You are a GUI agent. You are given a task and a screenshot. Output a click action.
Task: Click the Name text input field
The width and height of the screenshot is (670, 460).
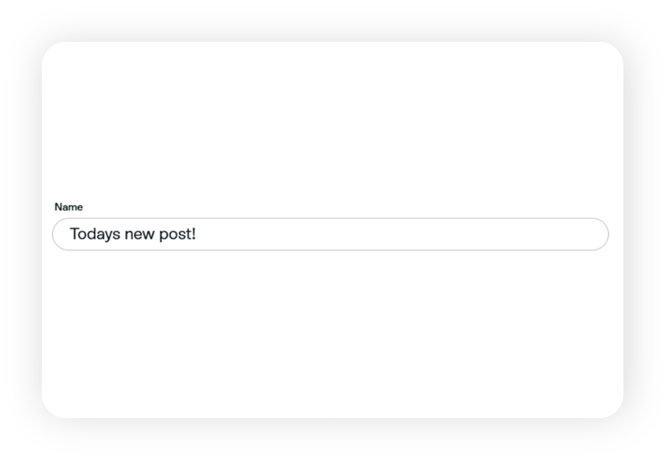(330, 235)
